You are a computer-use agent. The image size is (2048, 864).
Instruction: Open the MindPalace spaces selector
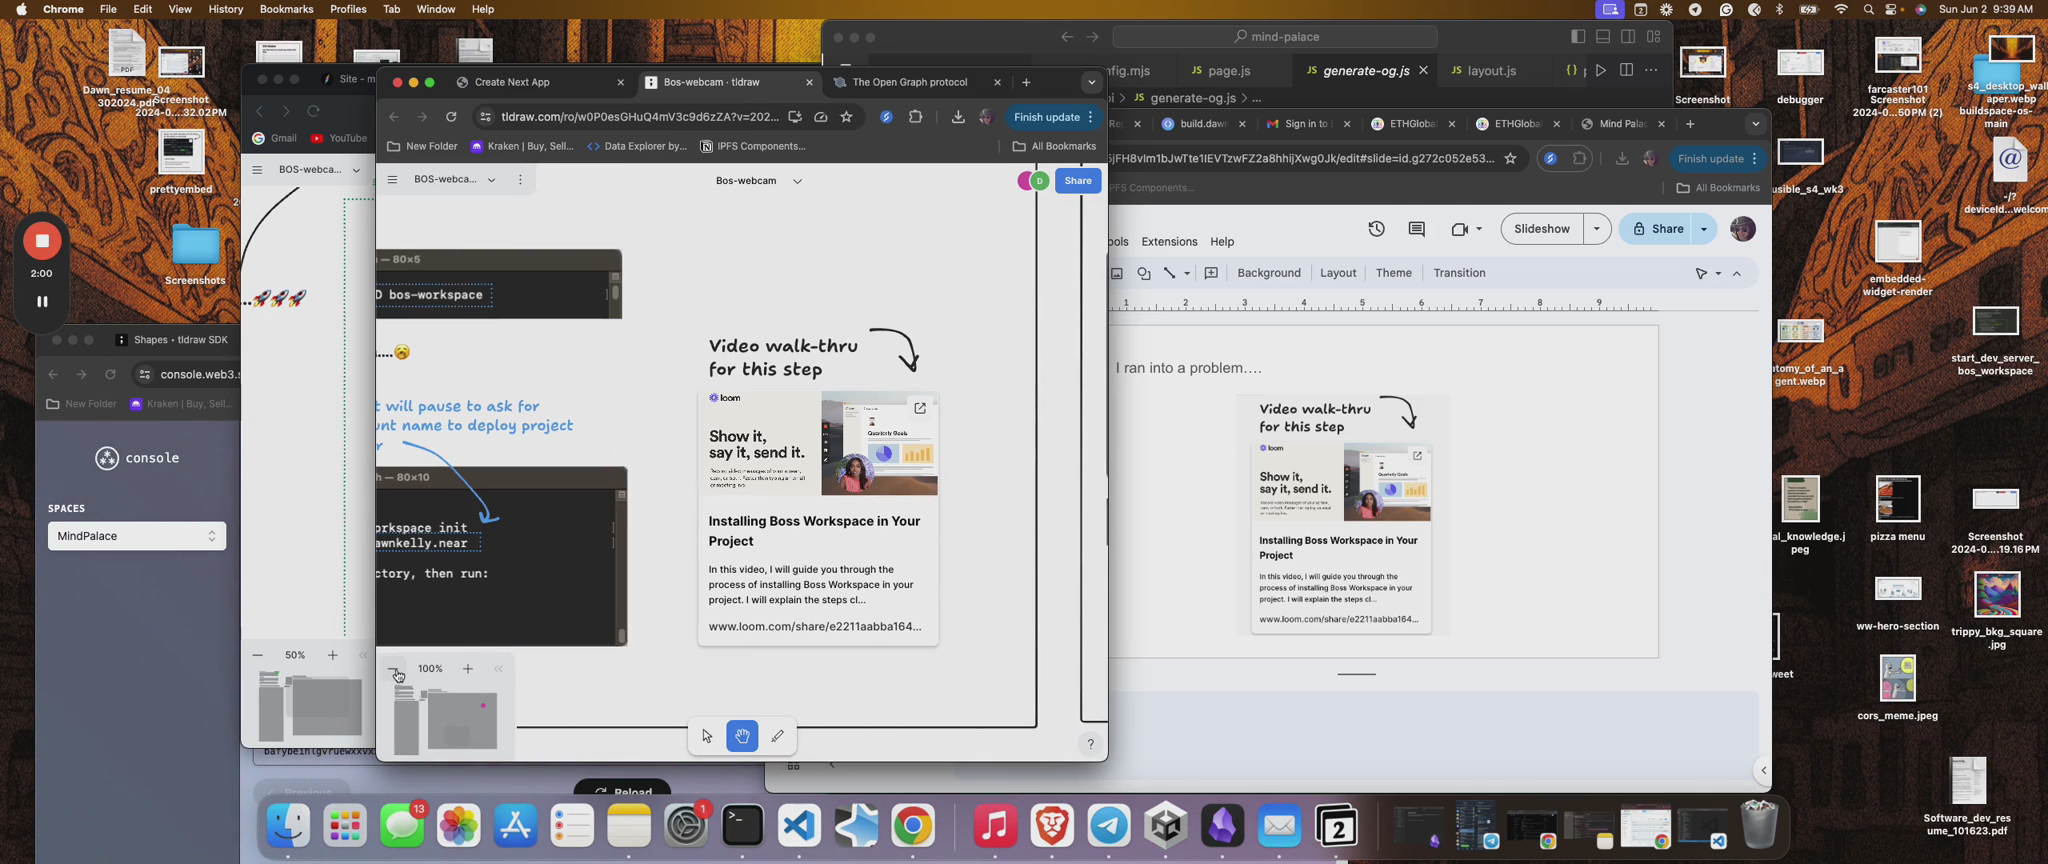[137, 536]
